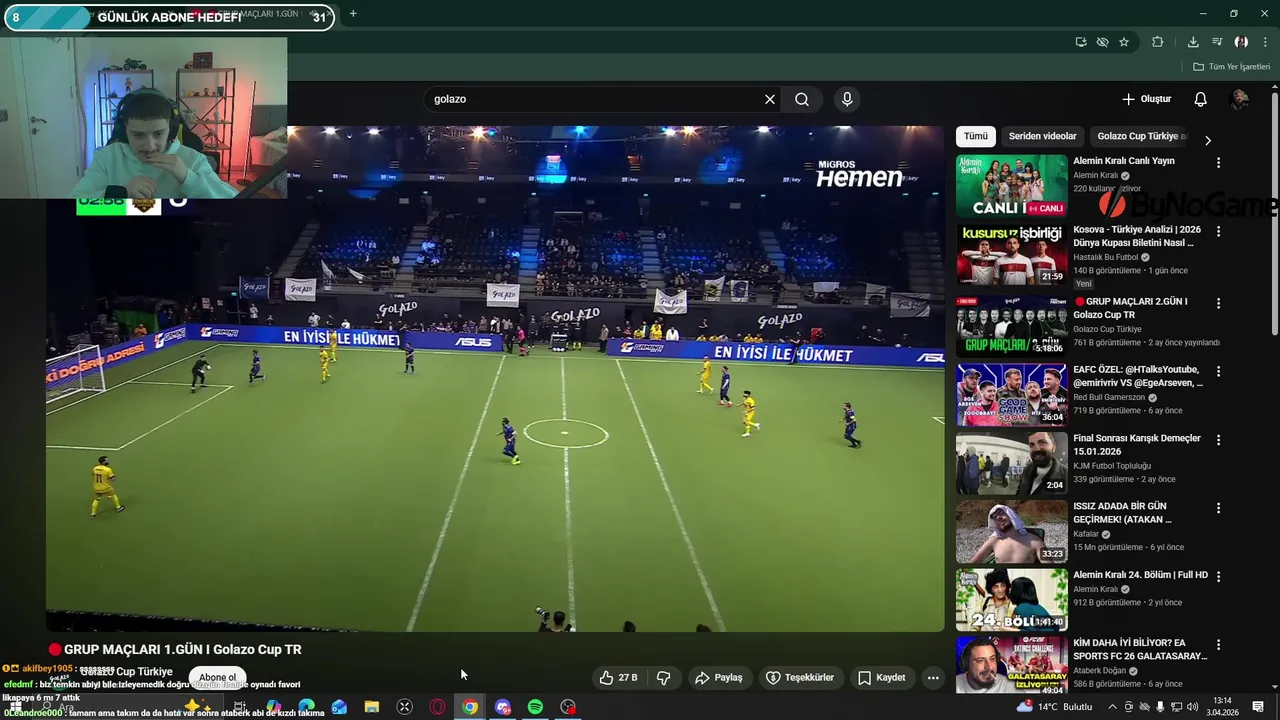
Task: Click the crossed-eye tracking protection icon
Action: pos(1102,42)
